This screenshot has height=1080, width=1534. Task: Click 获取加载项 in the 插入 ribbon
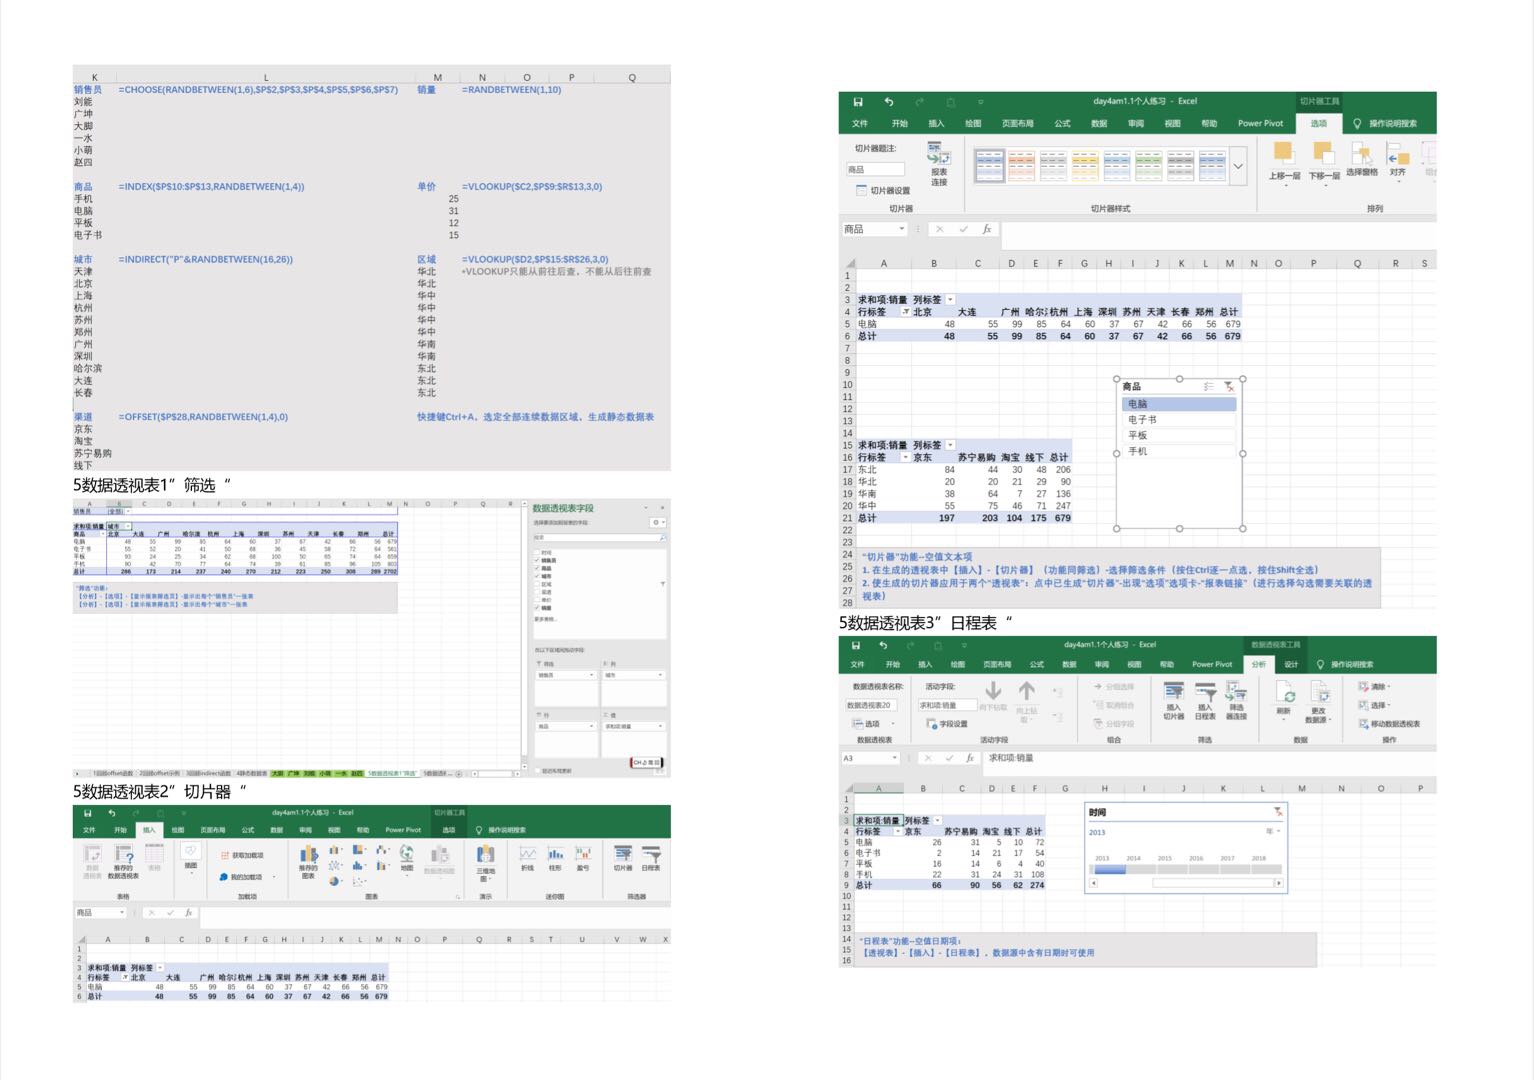(240, 856)
